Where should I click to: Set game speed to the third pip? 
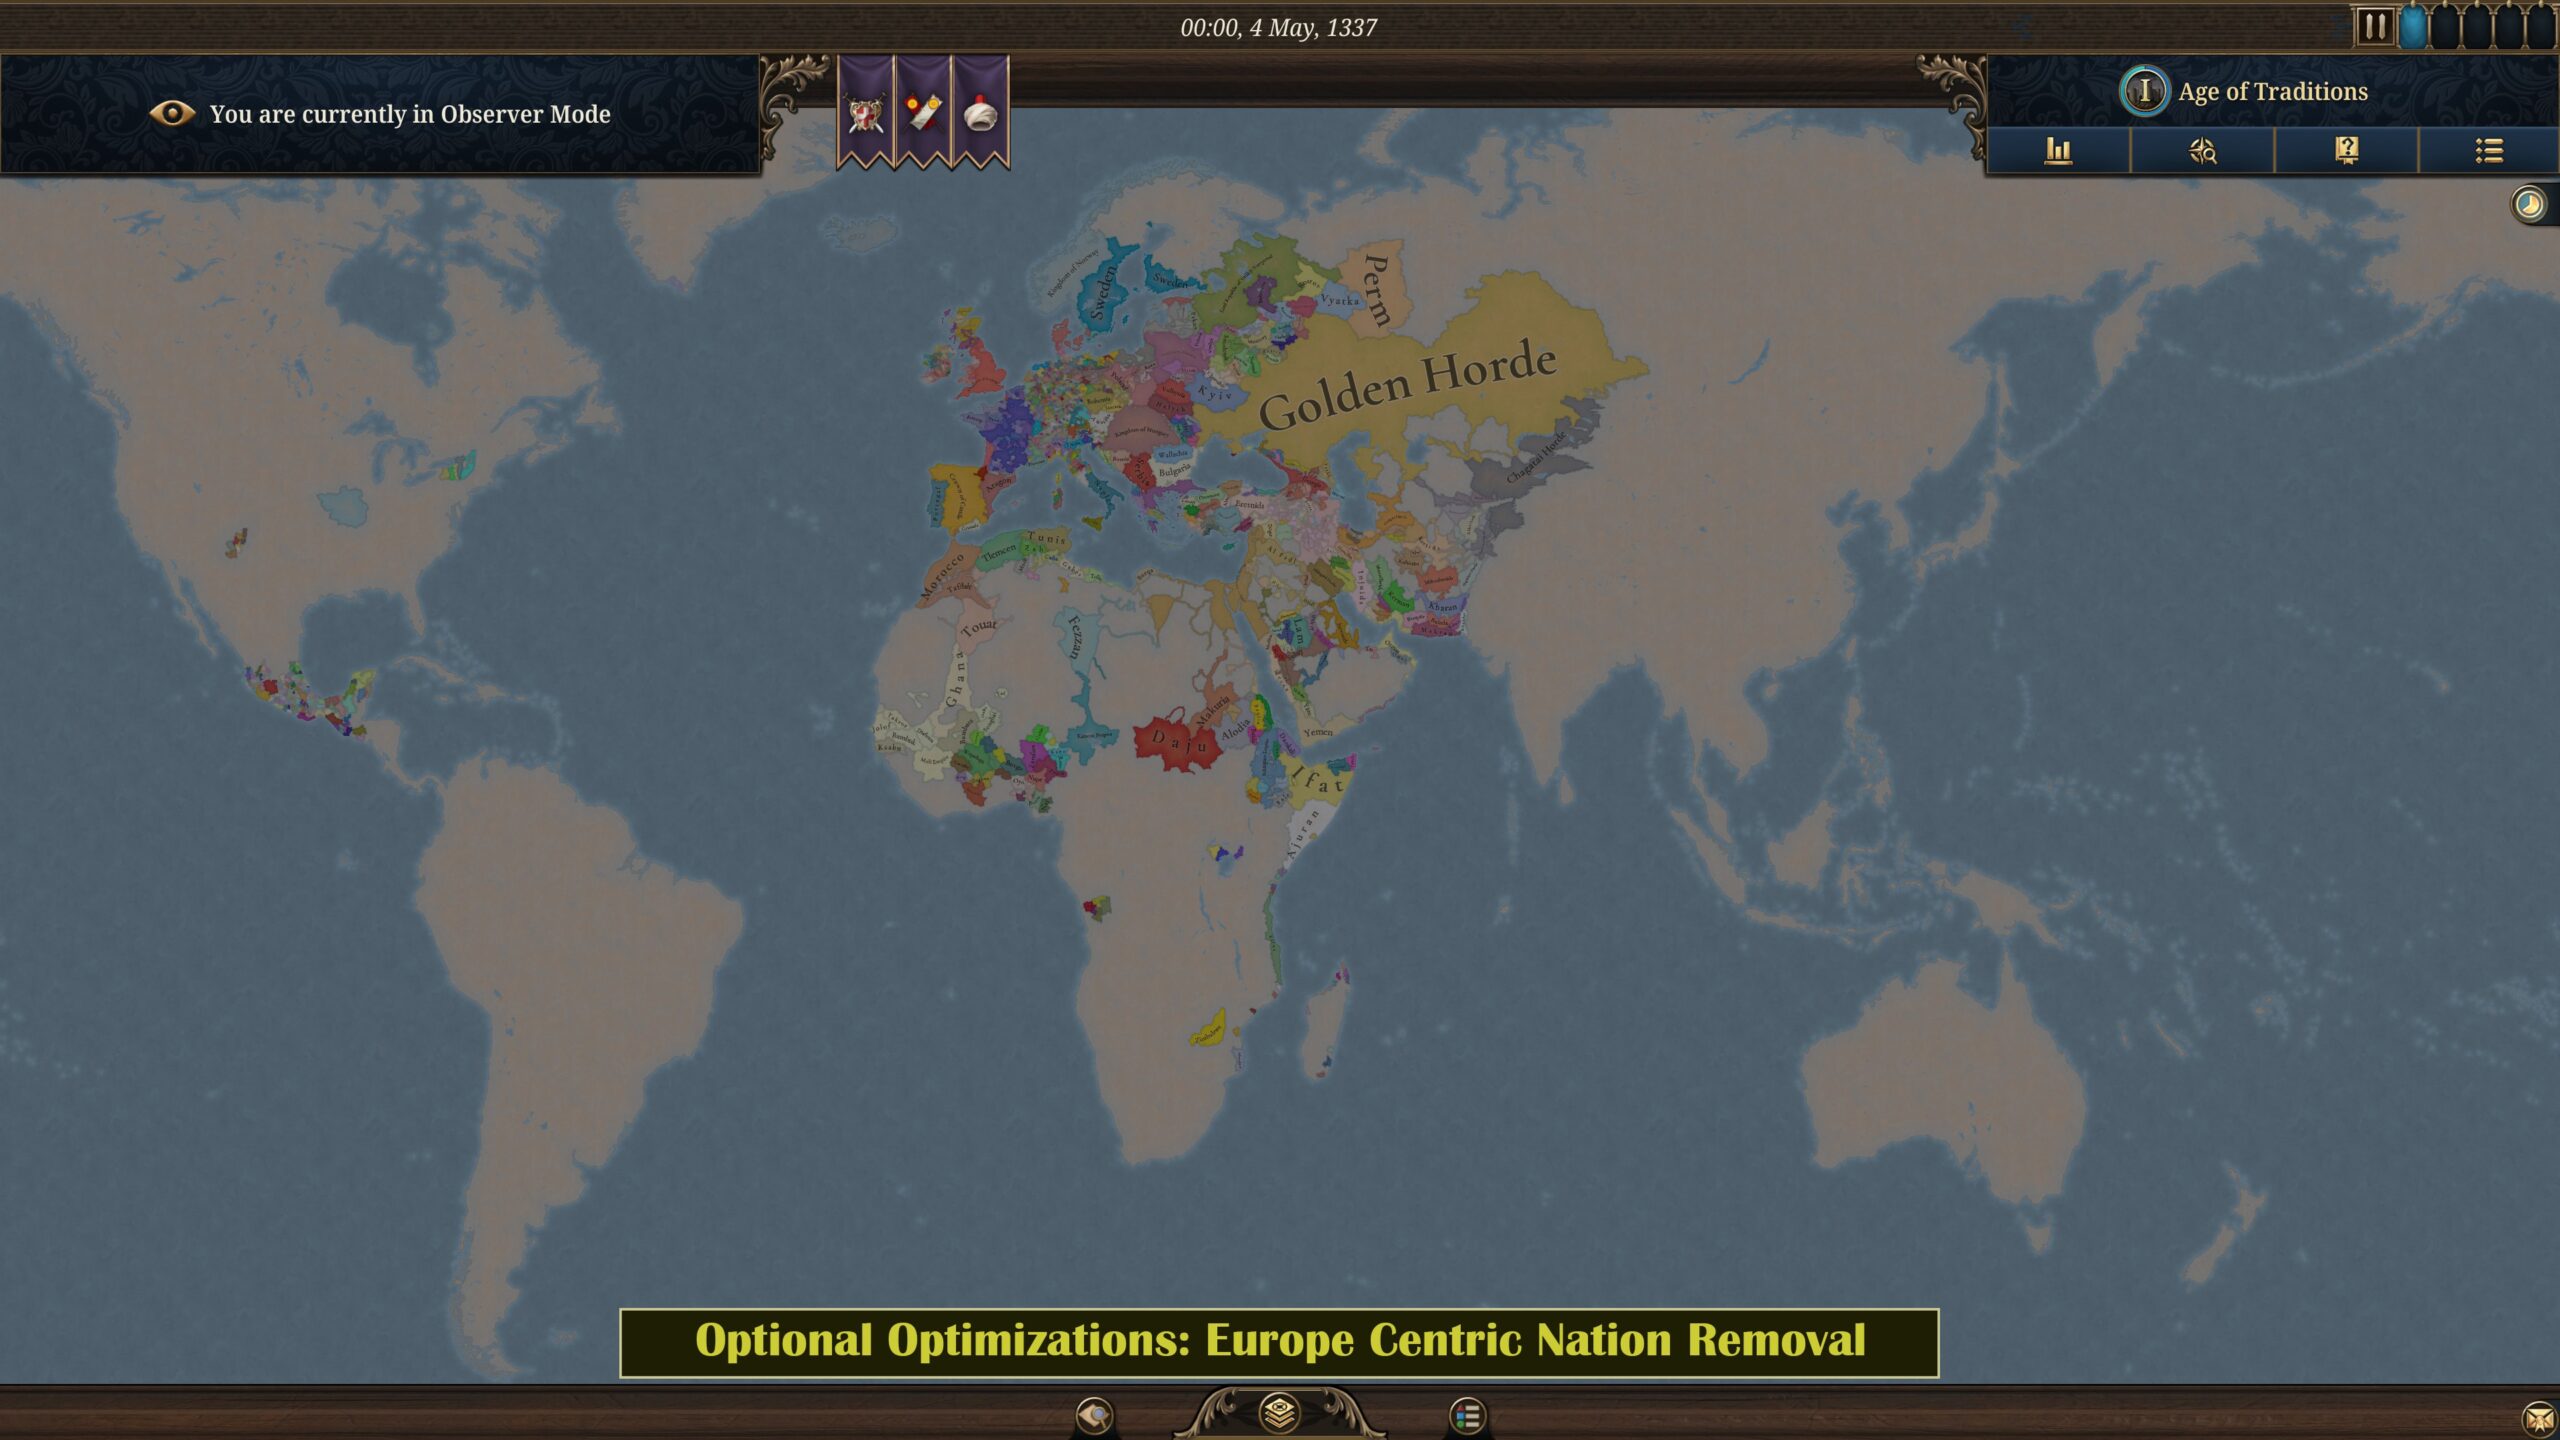click(x=2476, y=27)
